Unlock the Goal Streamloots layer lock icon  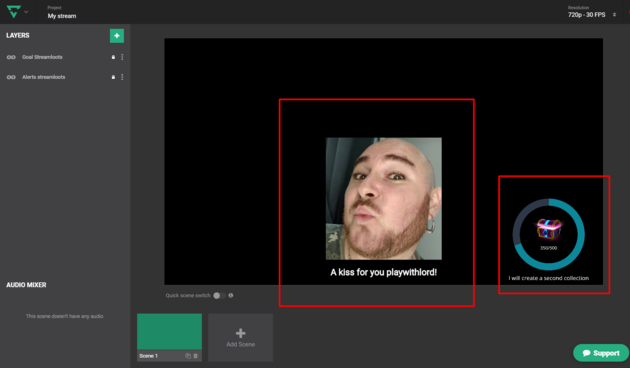(113, 57)
